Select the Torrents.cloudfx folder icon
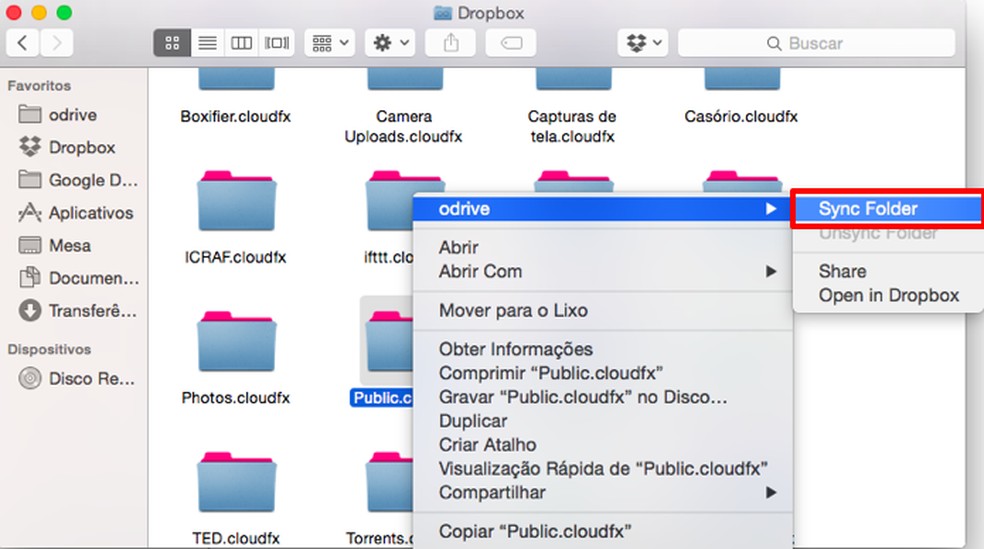Screen dimensions: 984x549 click(389, 482)
